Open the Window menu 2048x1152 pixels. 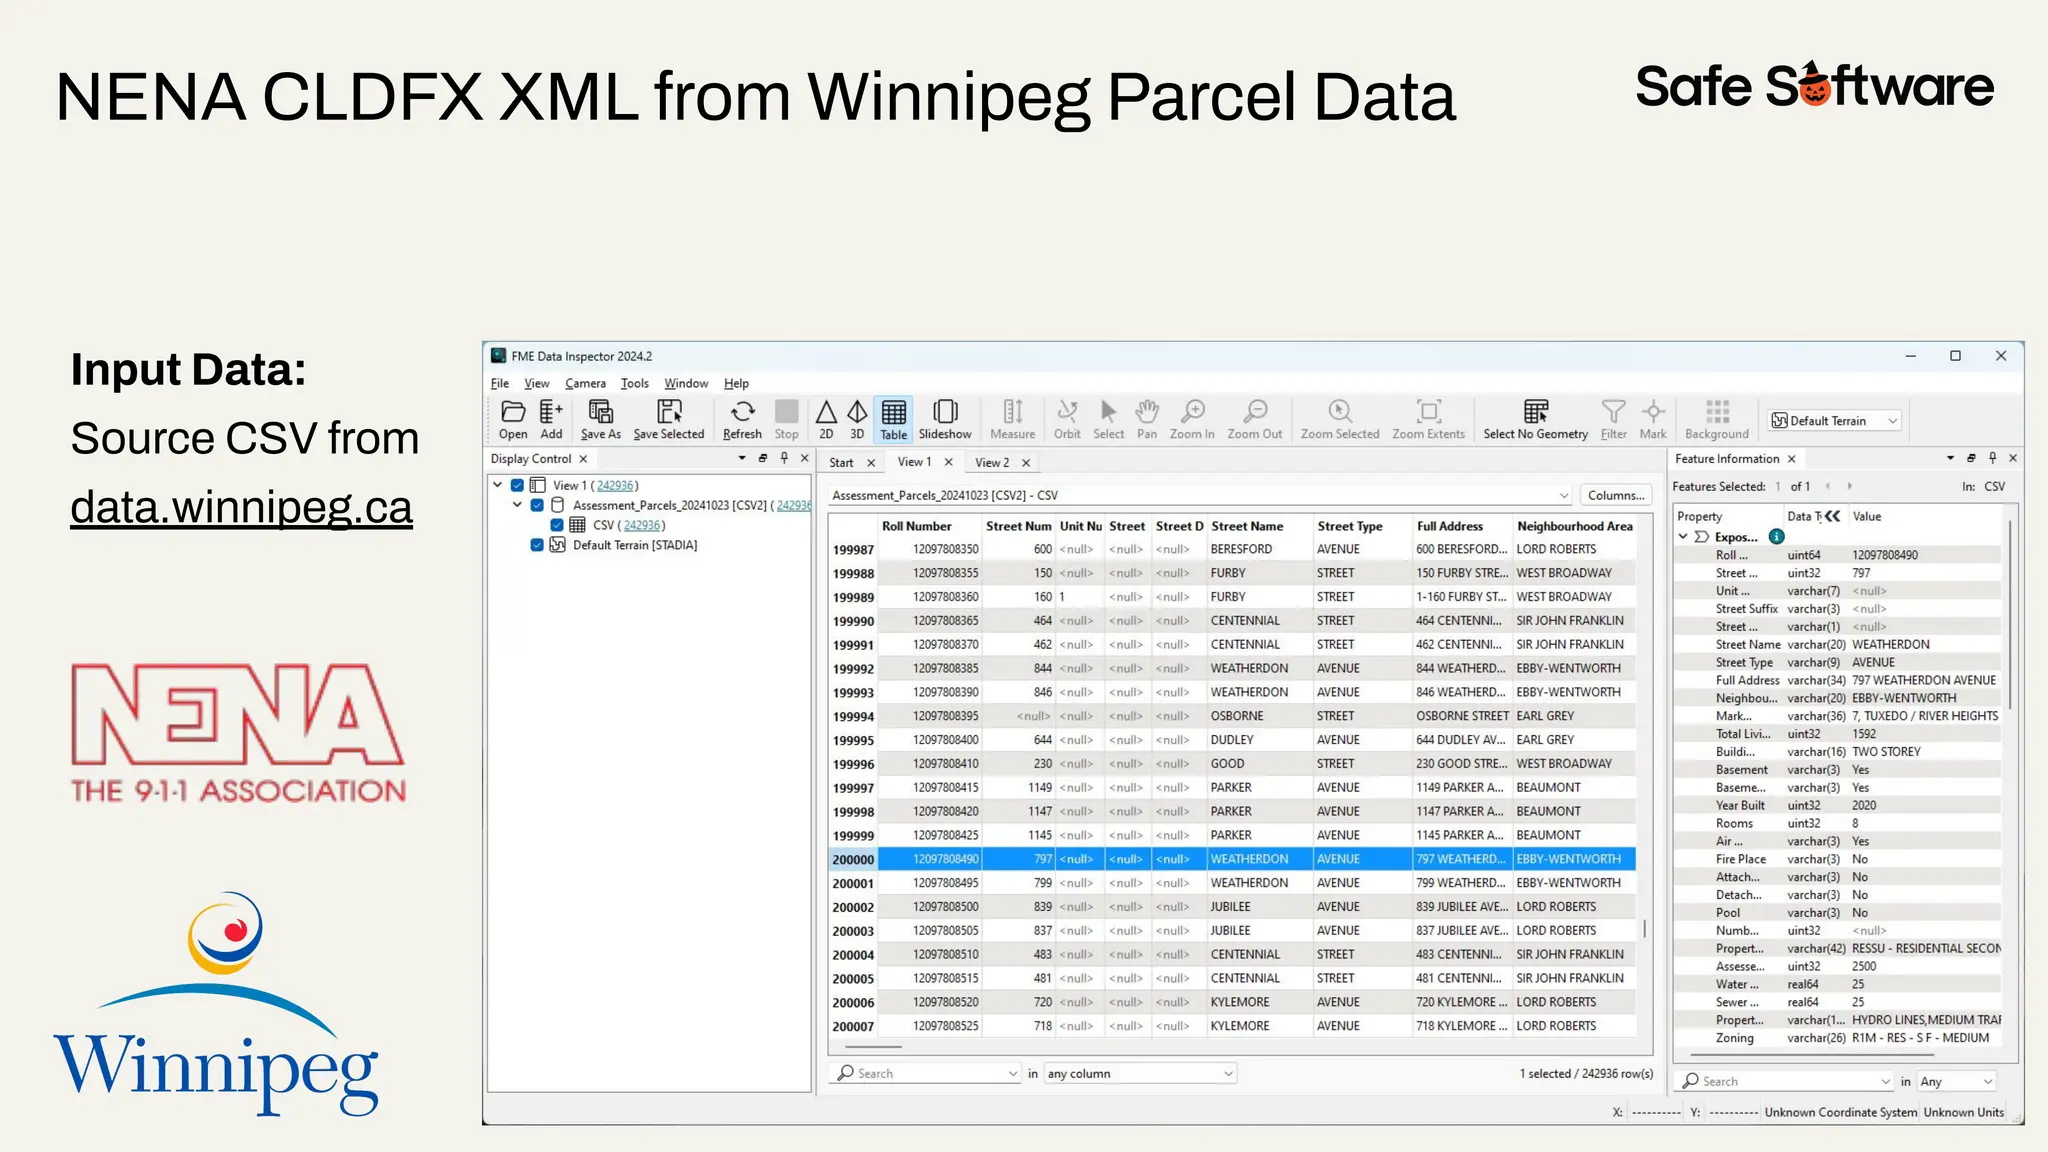[x=686, y=383]
